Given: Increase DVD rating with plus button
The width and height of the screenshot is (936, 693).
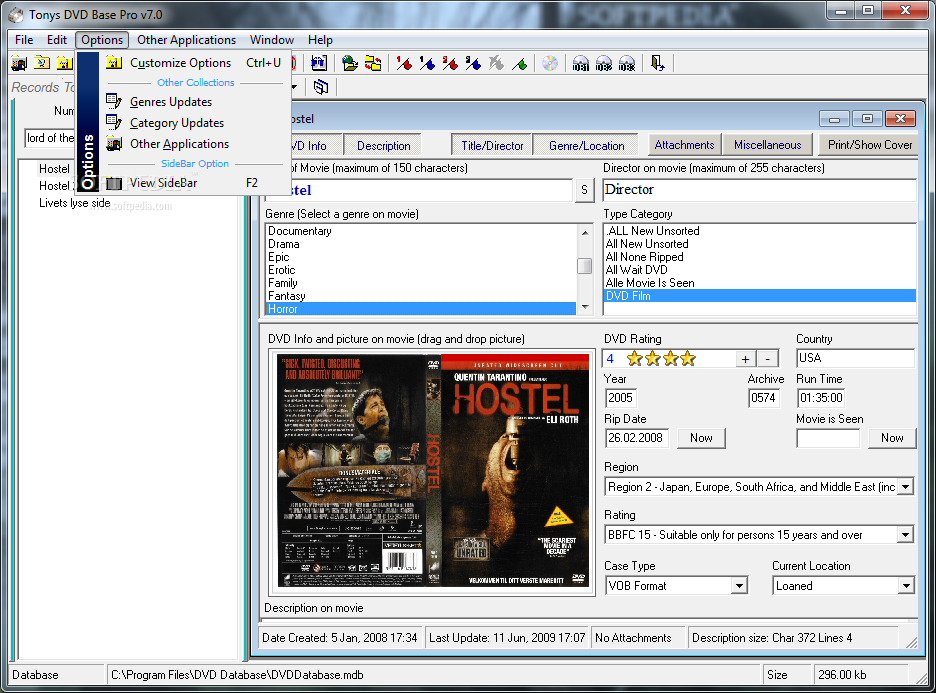Looking at the screenshot, I should [x=745, y=359].
